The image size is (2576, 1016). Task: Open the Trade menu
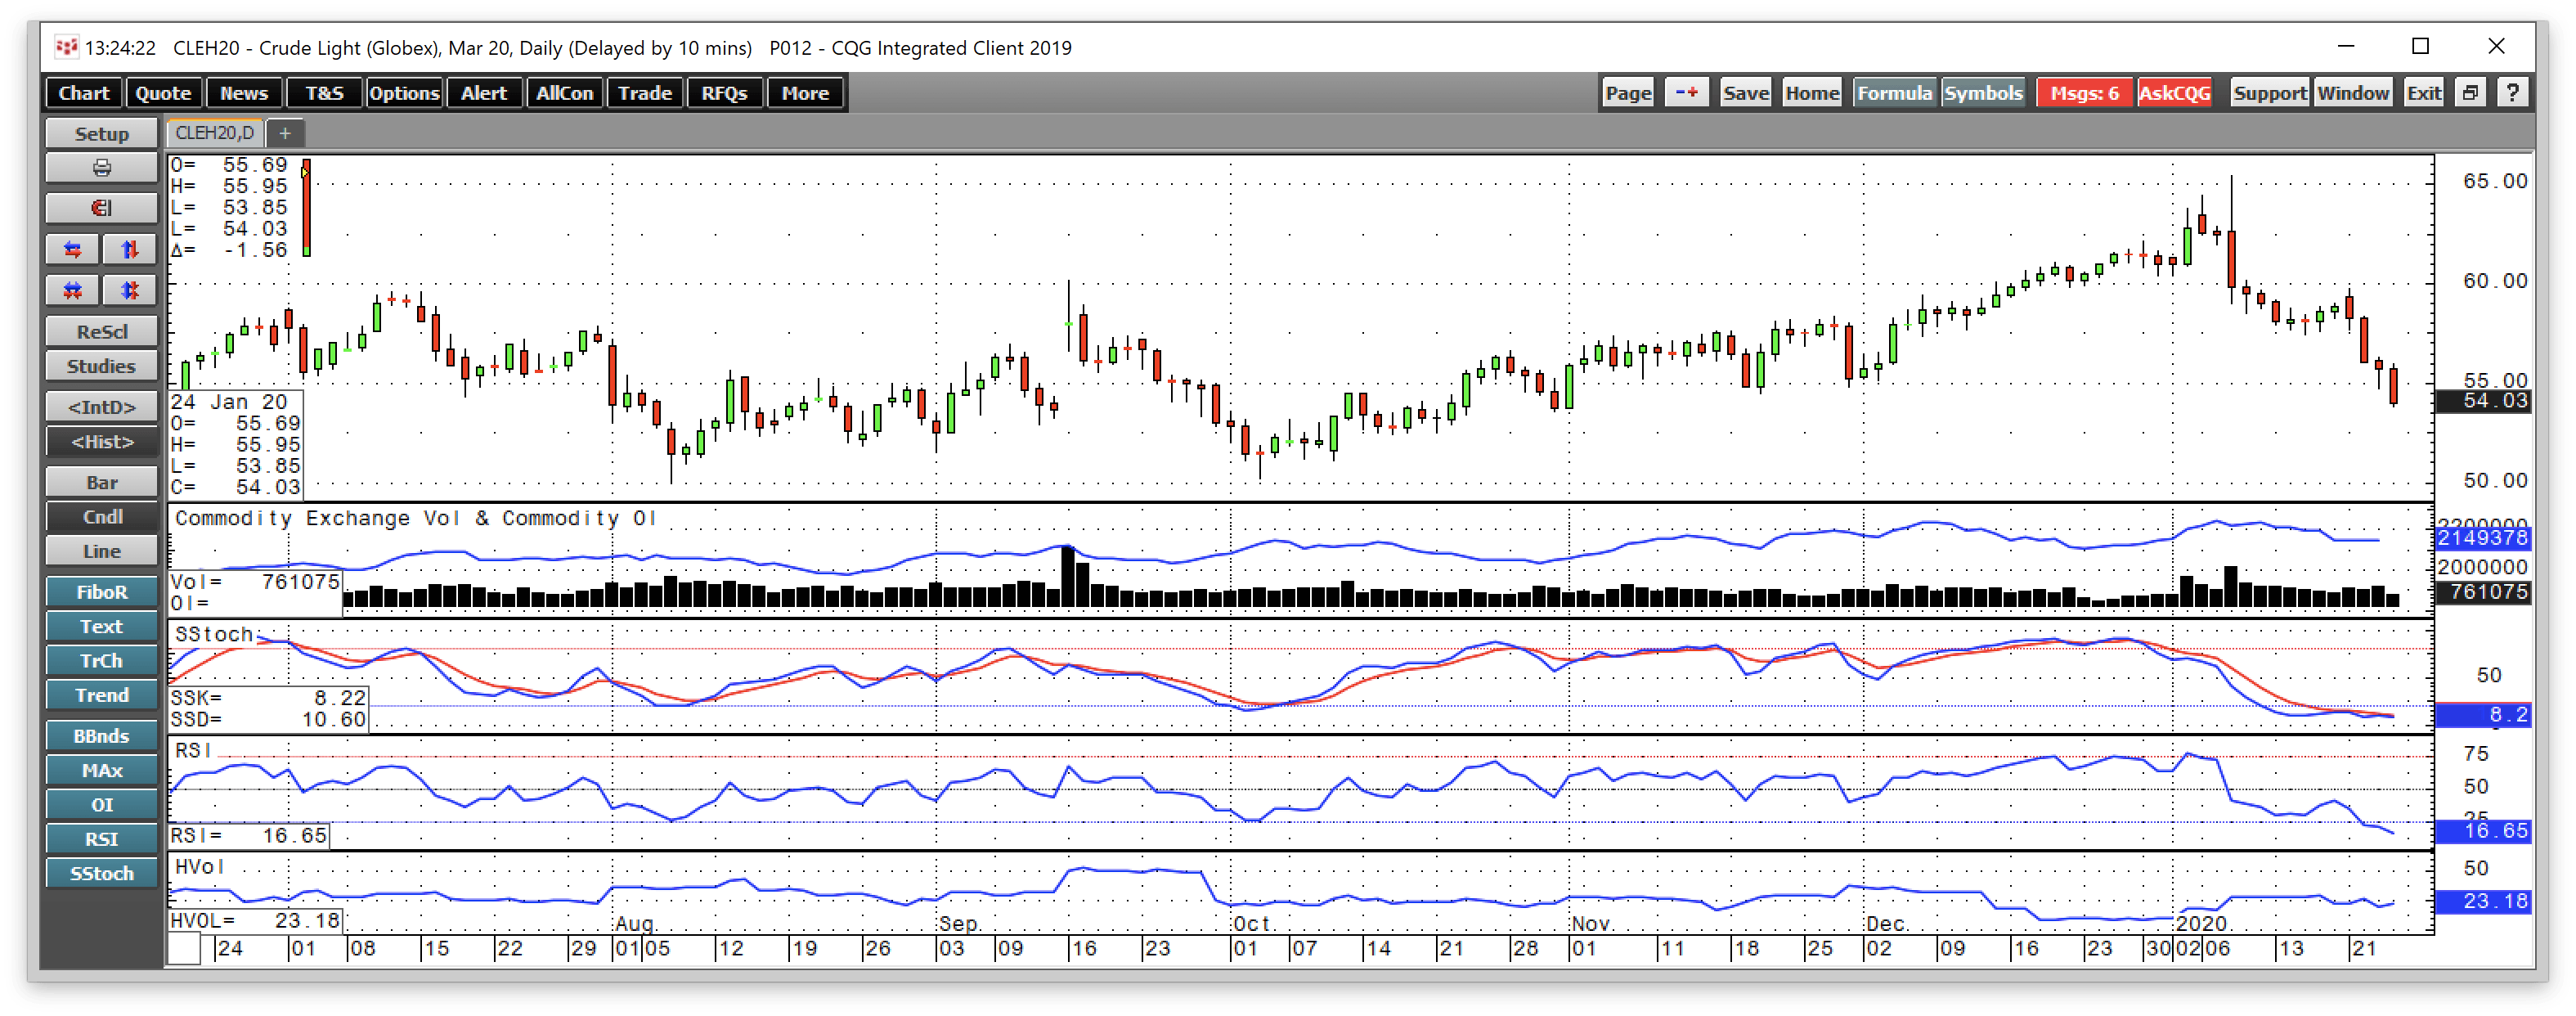(x=645, y=93)
